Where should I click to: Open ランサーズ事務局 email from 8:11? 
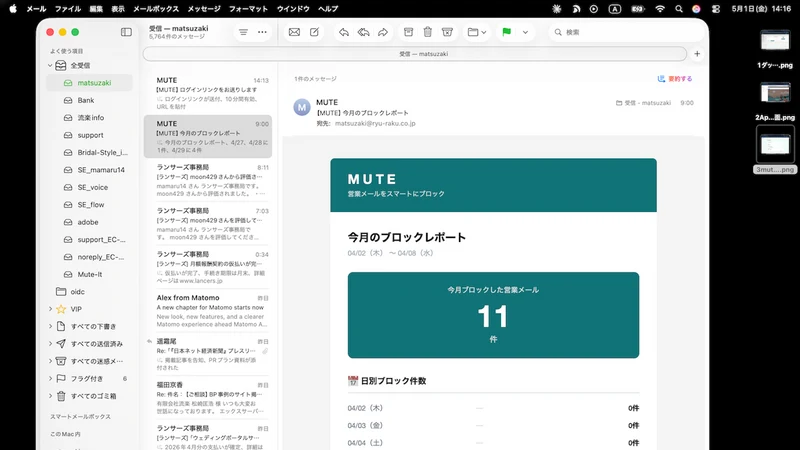click(208, 180)
